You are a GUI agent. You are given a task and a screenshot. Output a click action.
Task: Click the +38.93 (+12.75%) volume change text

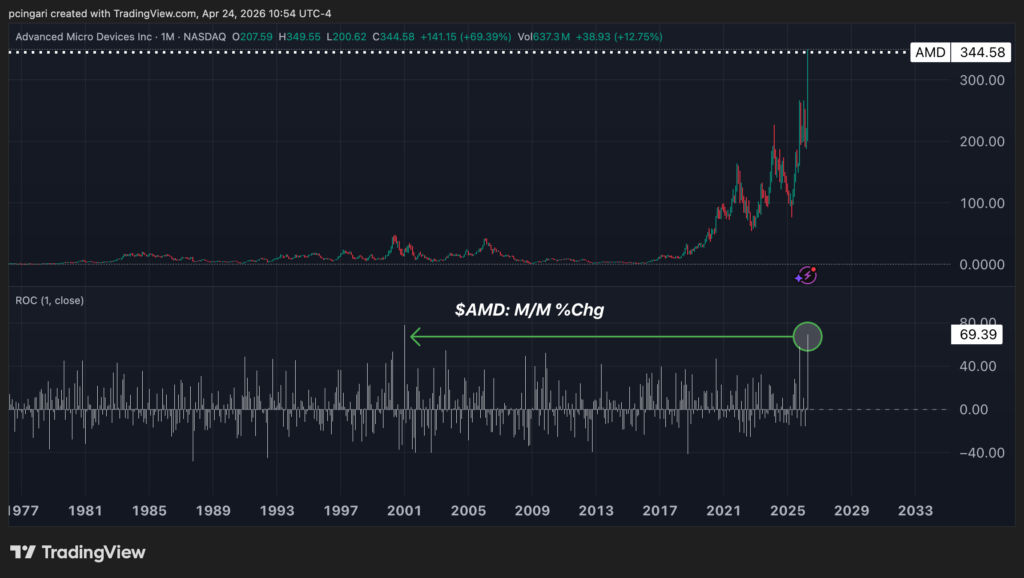tap(618, 37)
